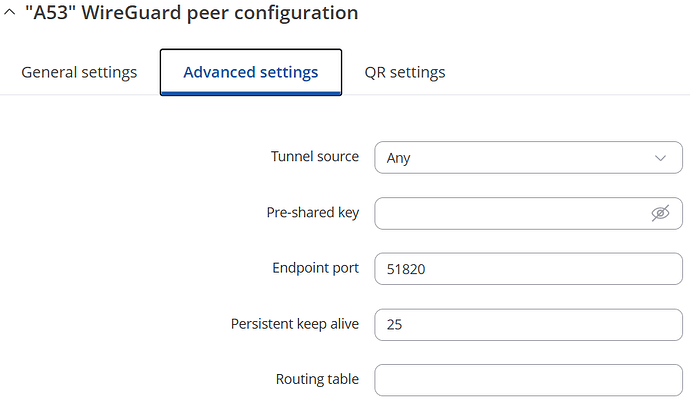Screen dimensions: 690x406
Task: Click the Routing table label
Action: tap(317, 379)
